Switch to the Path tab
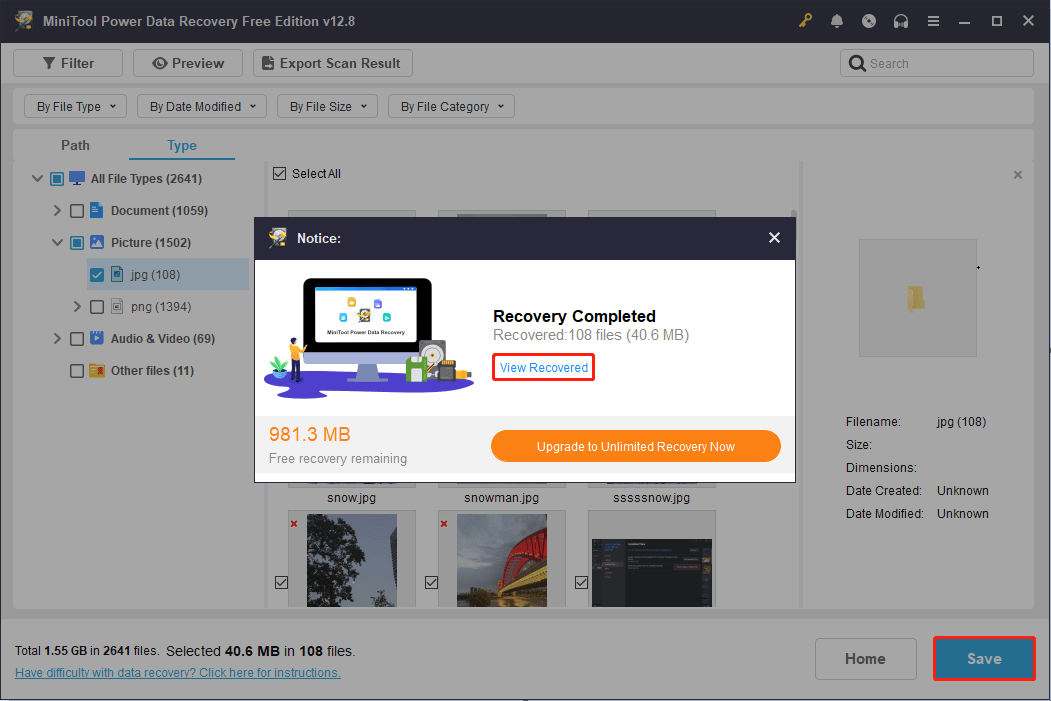Image resolution: width=1051 pixels, height=701 pixels. coord(75,145)
